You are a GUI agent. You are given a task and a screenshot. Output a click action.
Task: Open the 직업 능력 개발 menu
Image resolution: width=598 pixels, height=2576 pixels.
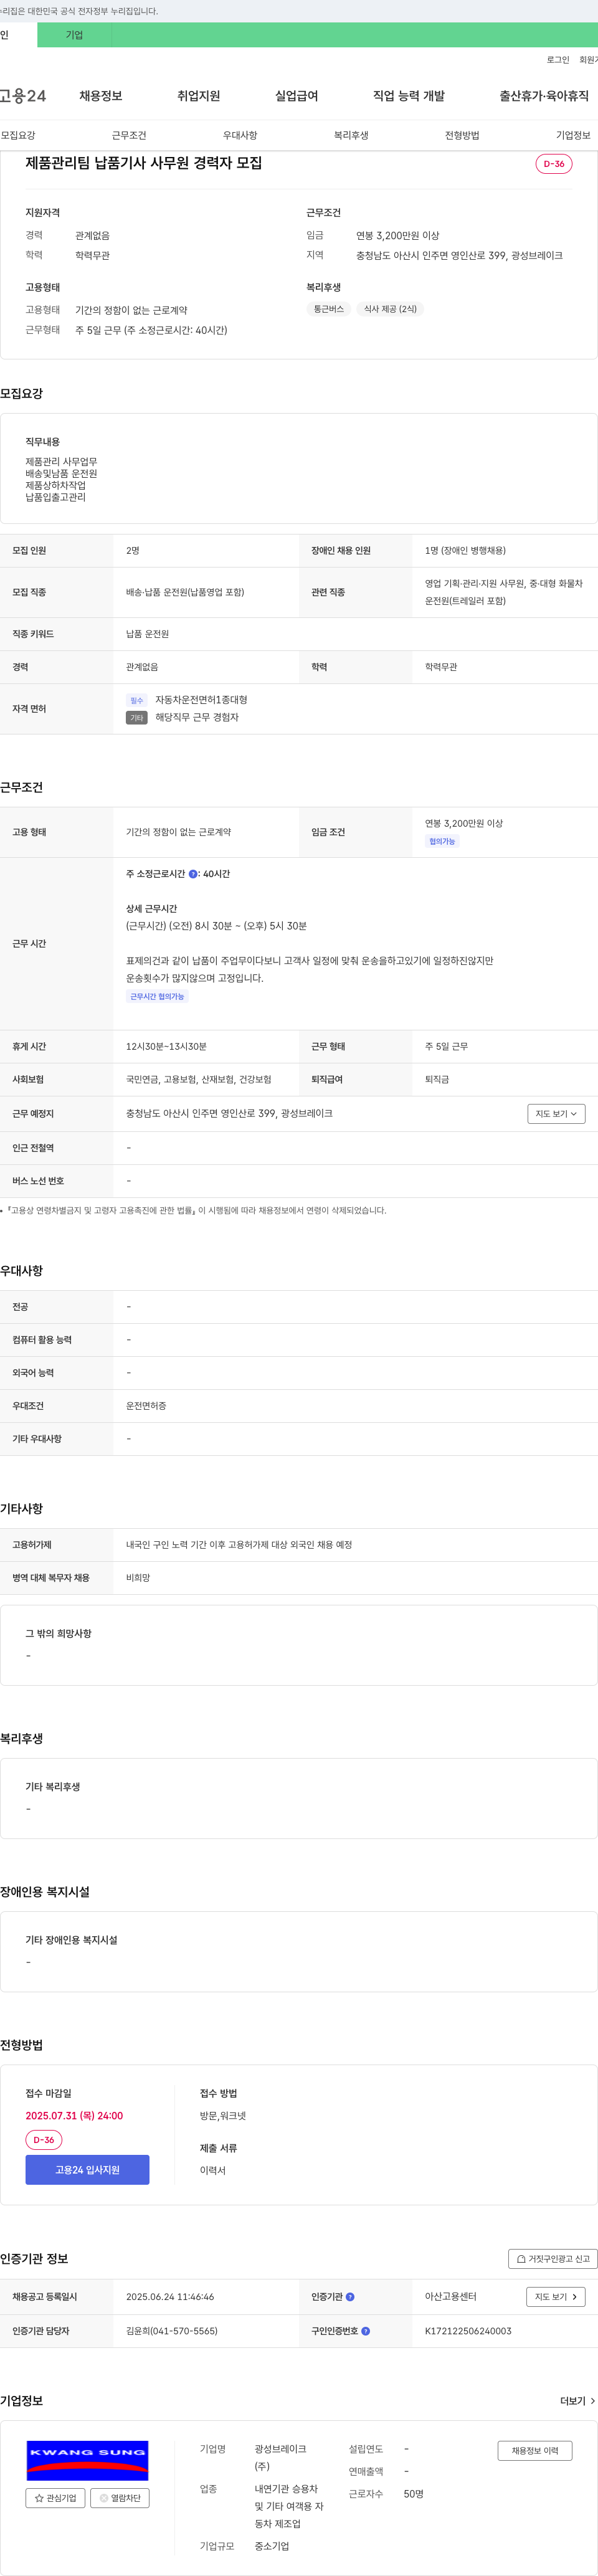[409, 96]
